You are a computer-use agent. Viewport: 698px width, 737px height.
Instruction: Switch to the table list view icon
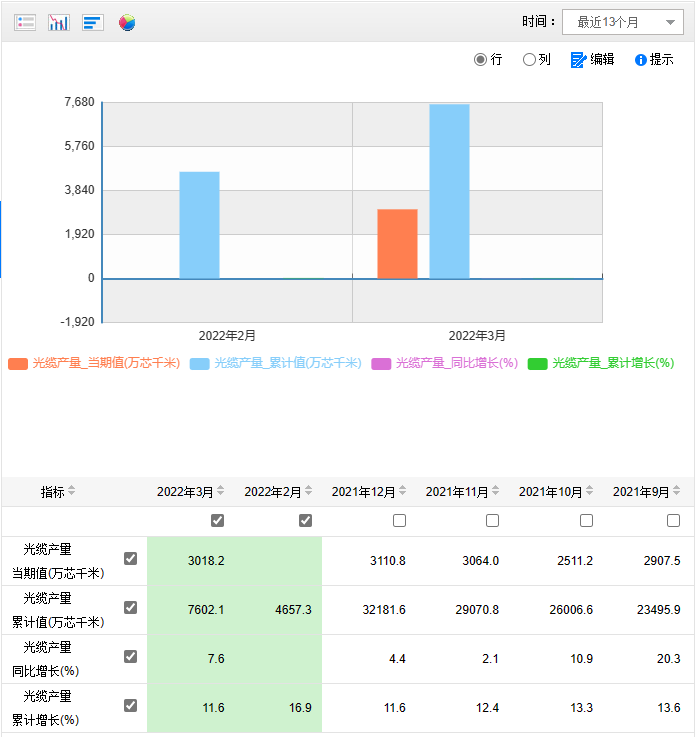[x=25, y=22]
